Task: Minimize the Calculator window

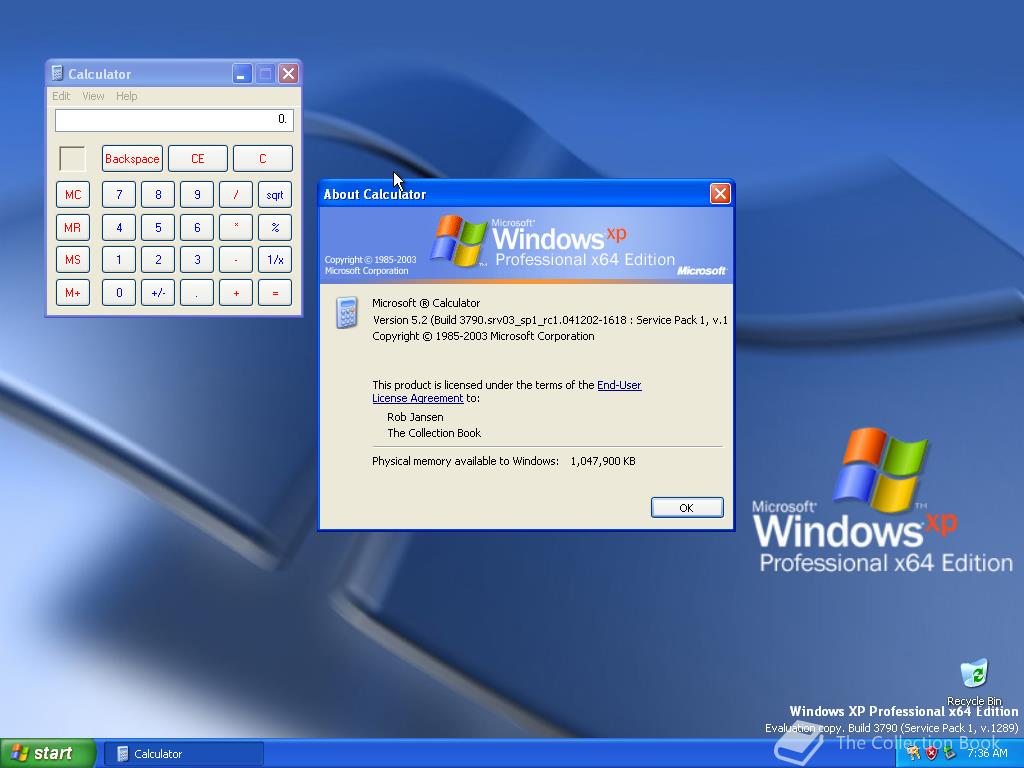Action: pyautogui.click(x=242, y=74)
